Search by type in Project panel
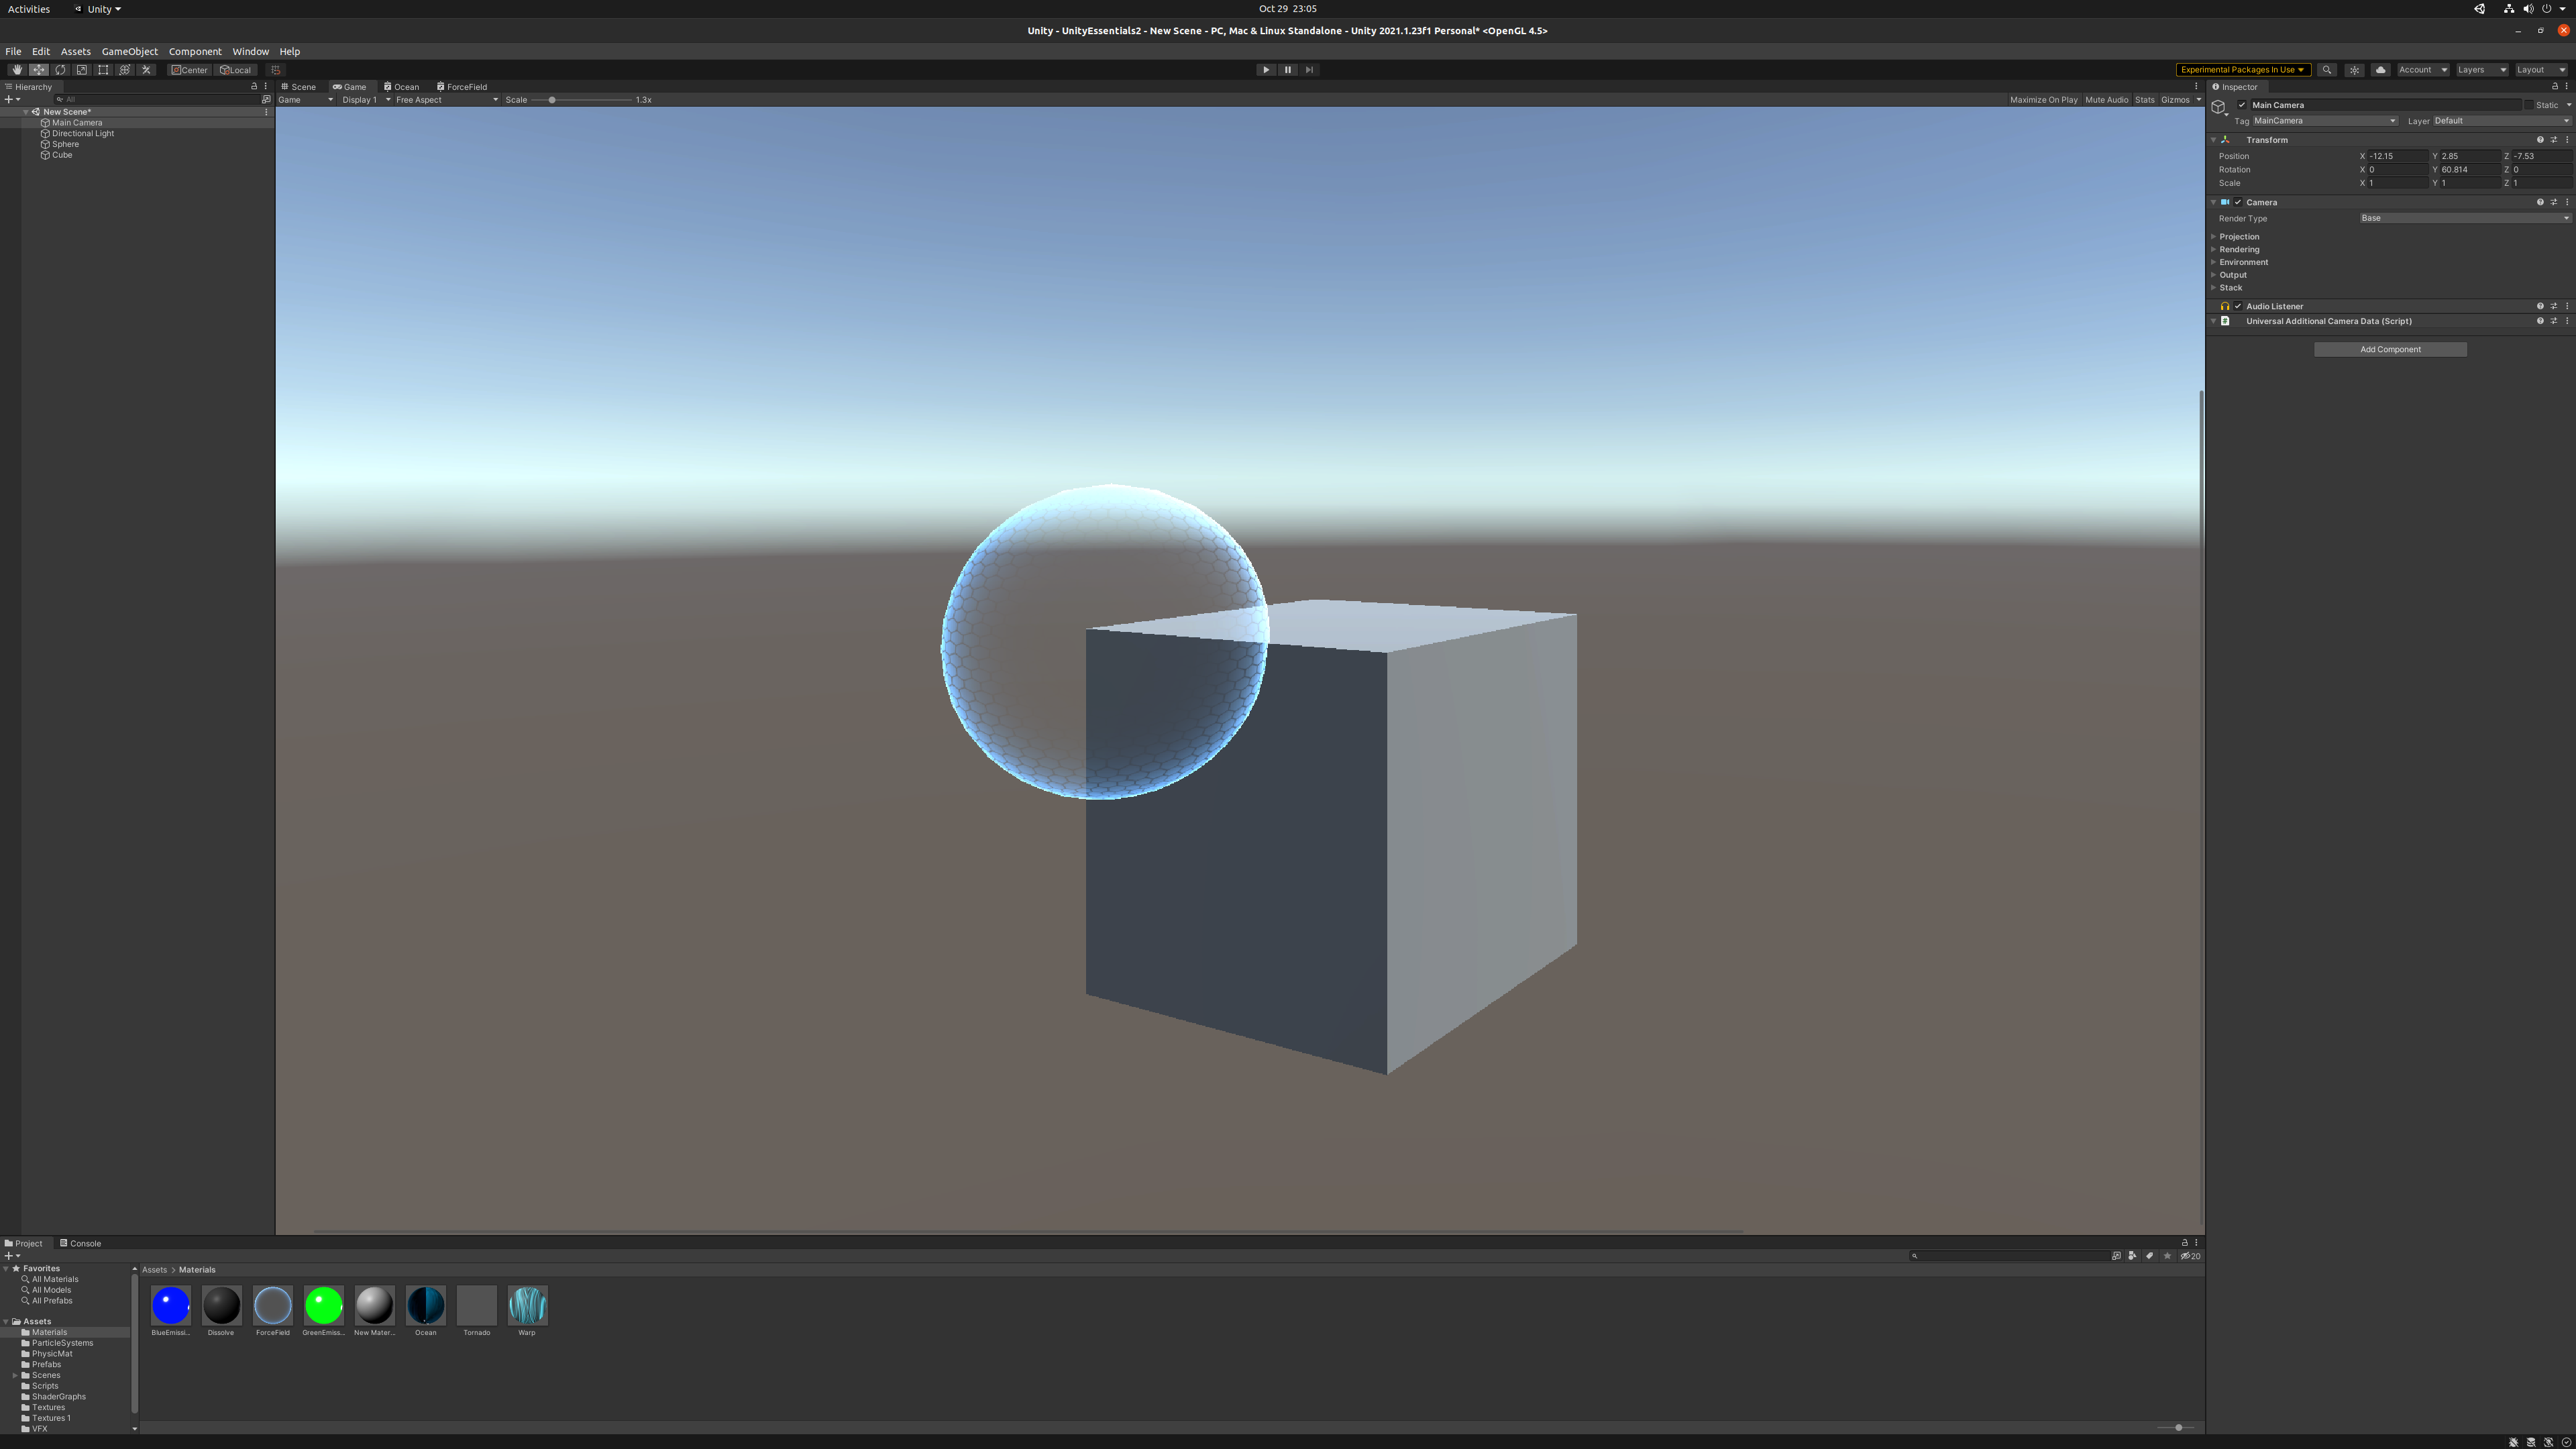 (x=2133, y=1256)
